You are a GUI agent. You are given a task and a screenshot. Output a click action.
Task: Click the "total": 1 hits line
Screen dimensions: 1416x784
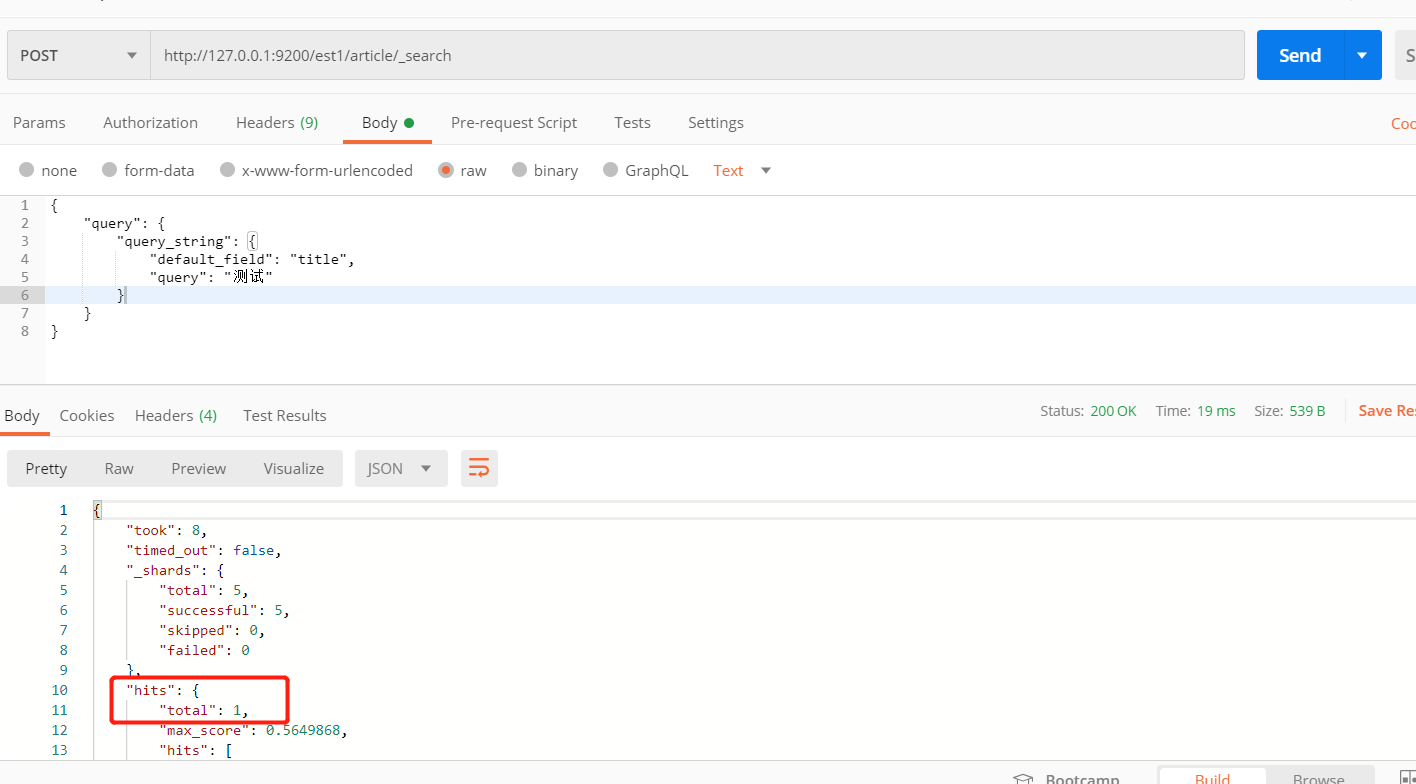203,710
